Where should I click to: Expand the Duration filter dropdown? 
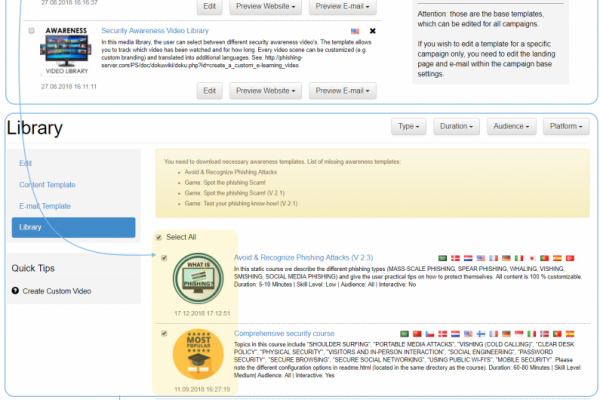456,127
